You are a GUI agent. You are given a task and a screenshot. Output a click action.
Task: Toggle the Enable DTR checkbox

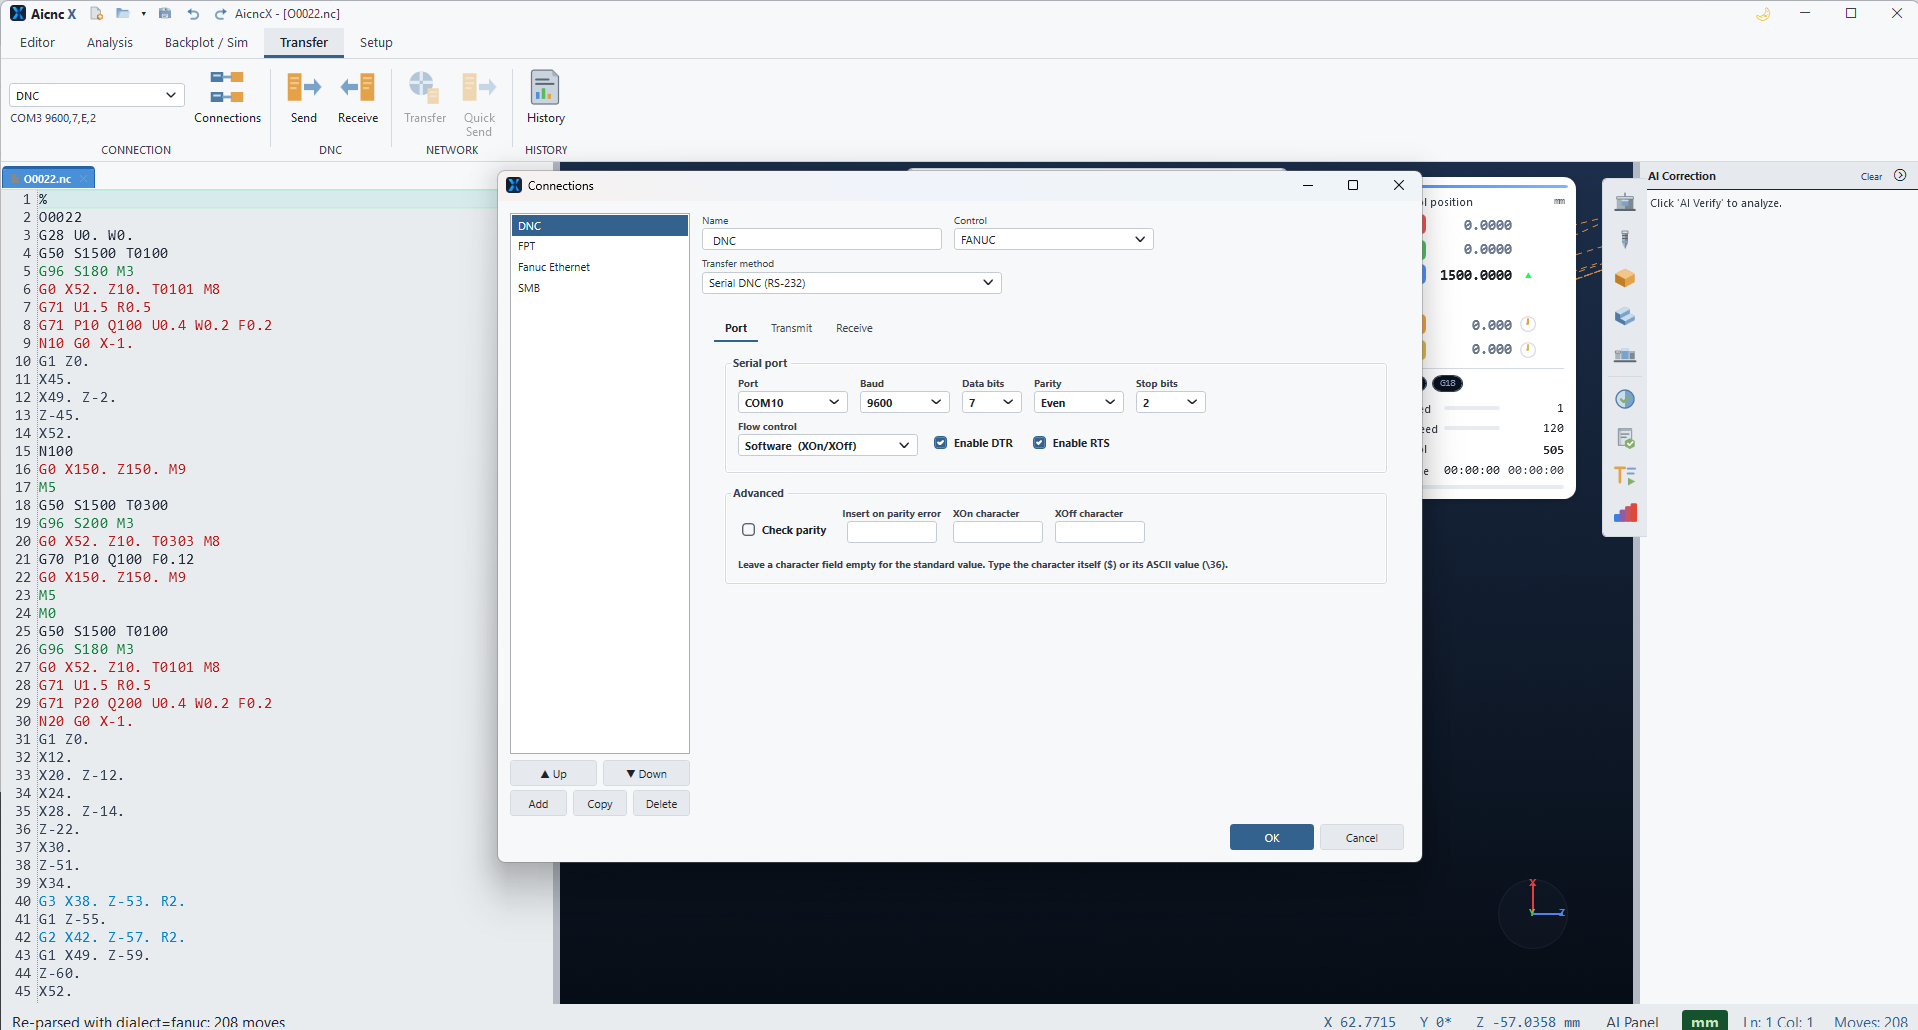pos(940,443)
